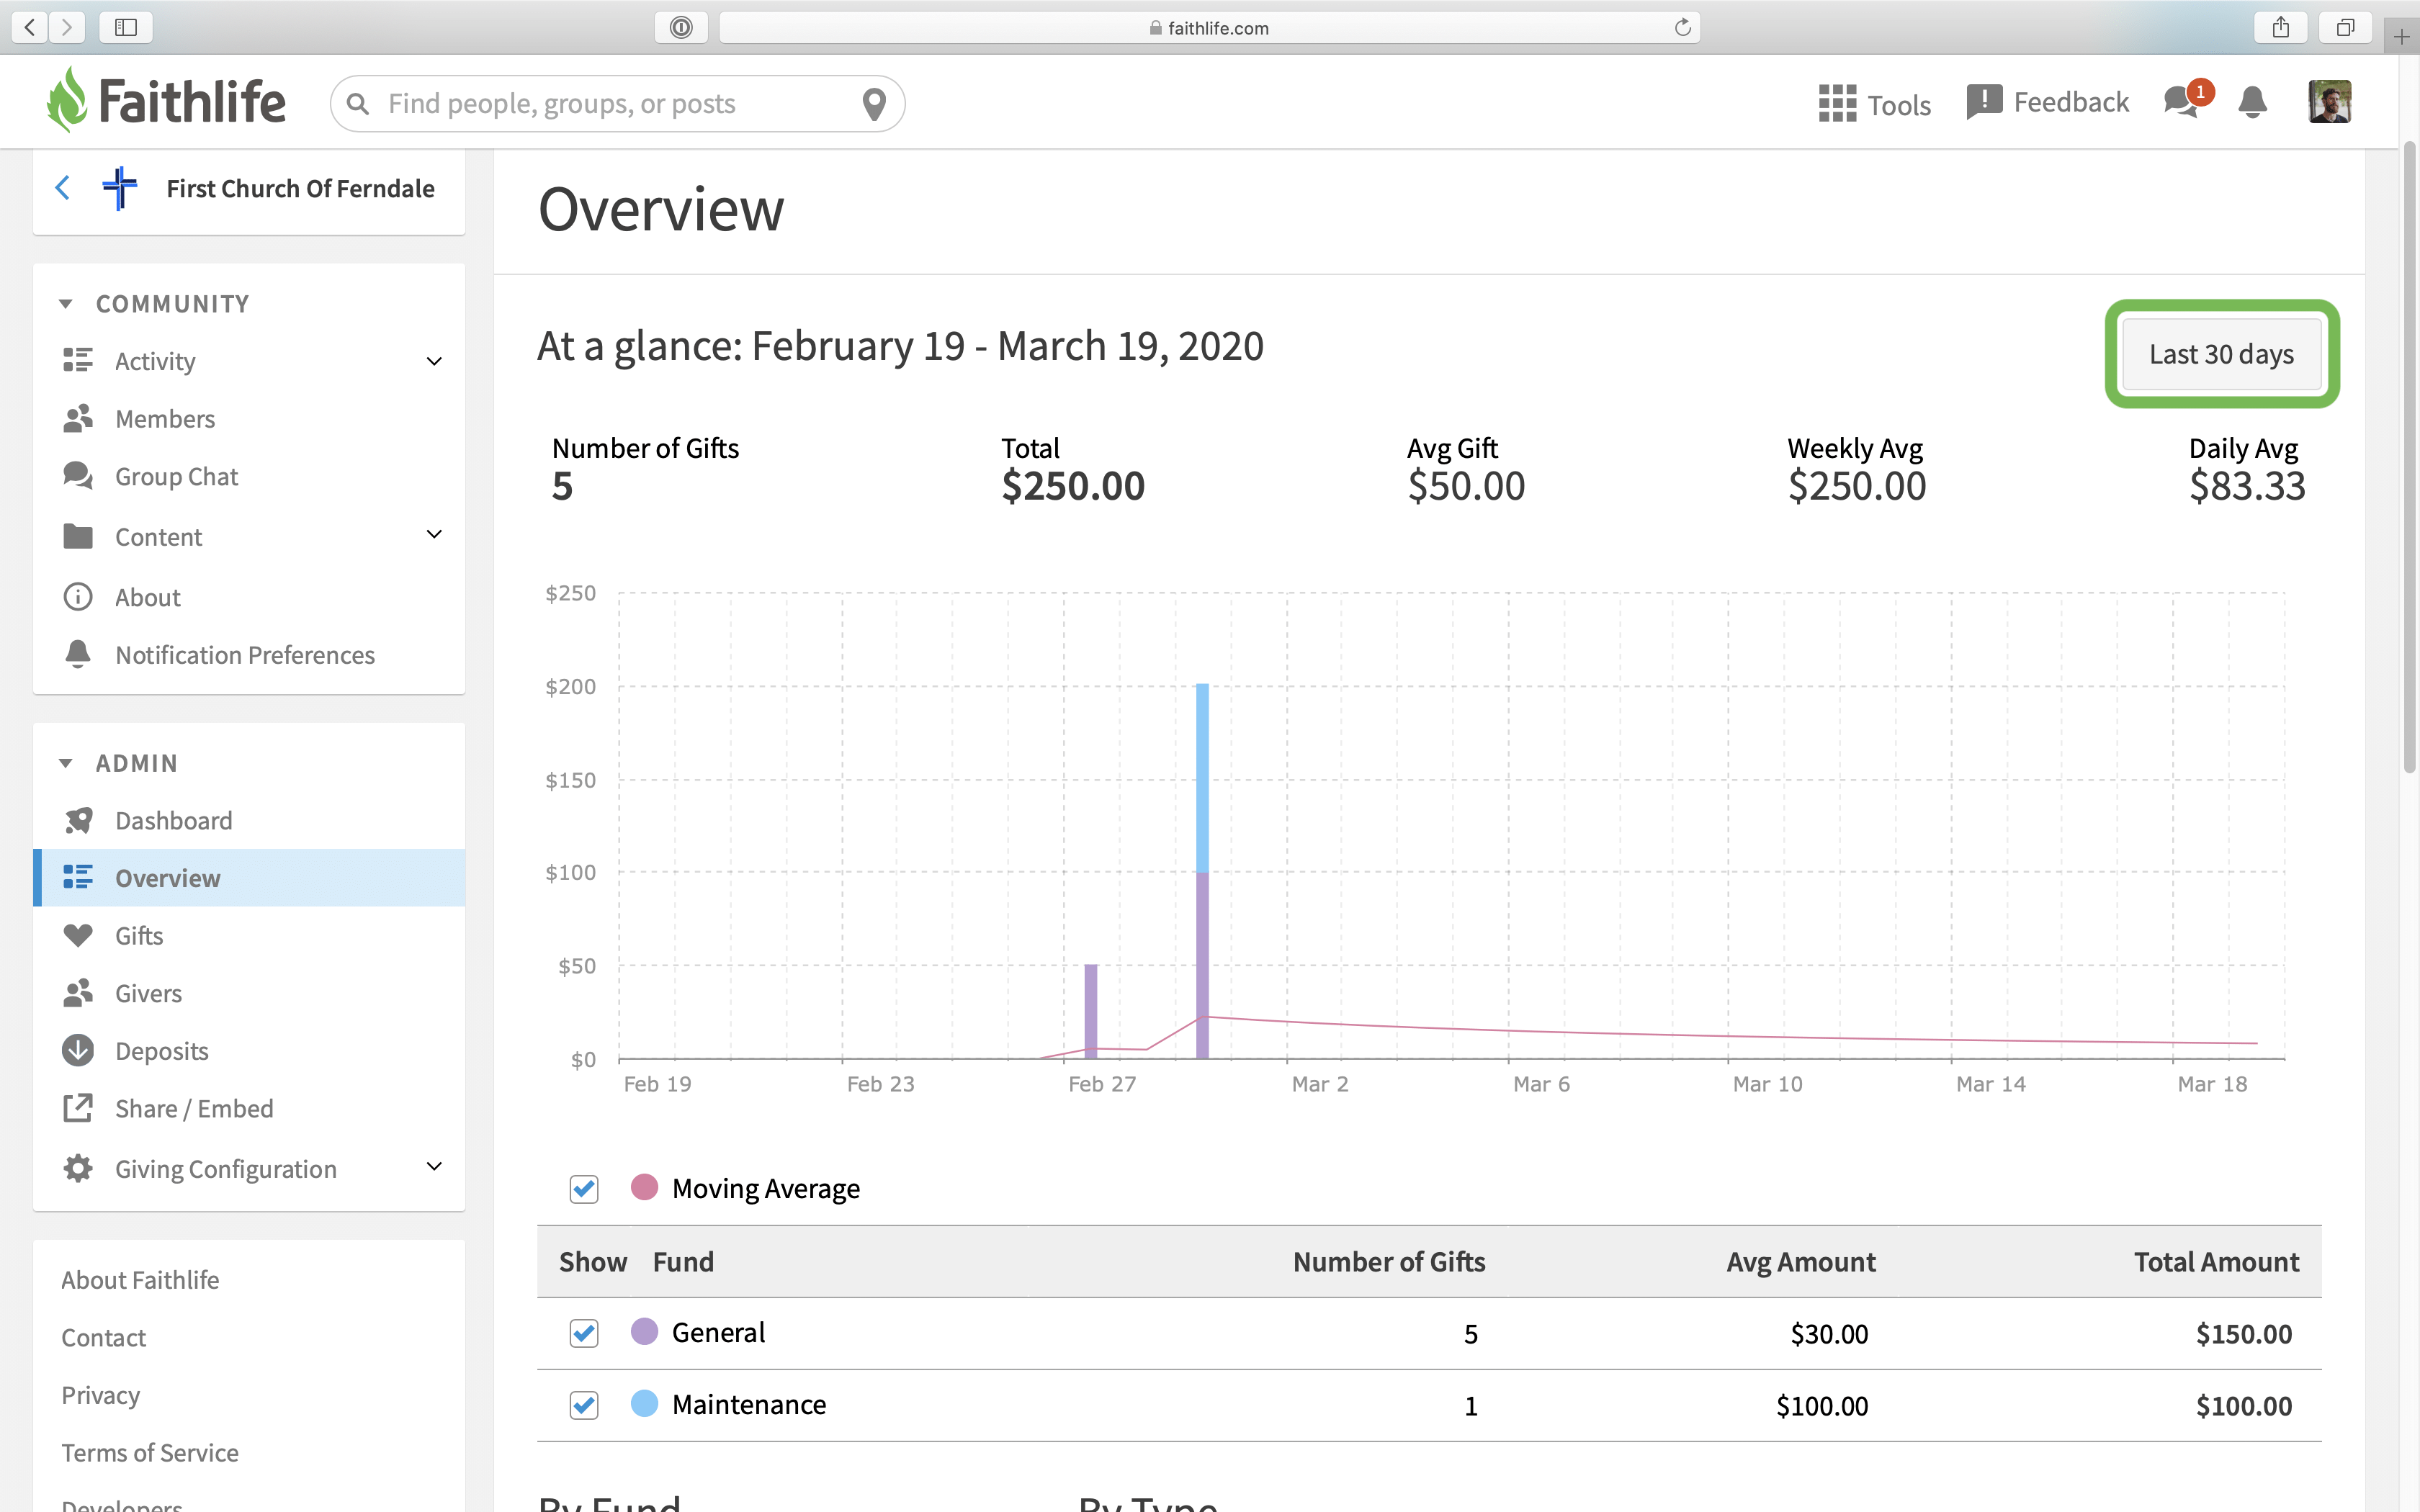Click the faithlife.com address bar
The width and height of the screenshot is (2420, 1512).
1209,27
